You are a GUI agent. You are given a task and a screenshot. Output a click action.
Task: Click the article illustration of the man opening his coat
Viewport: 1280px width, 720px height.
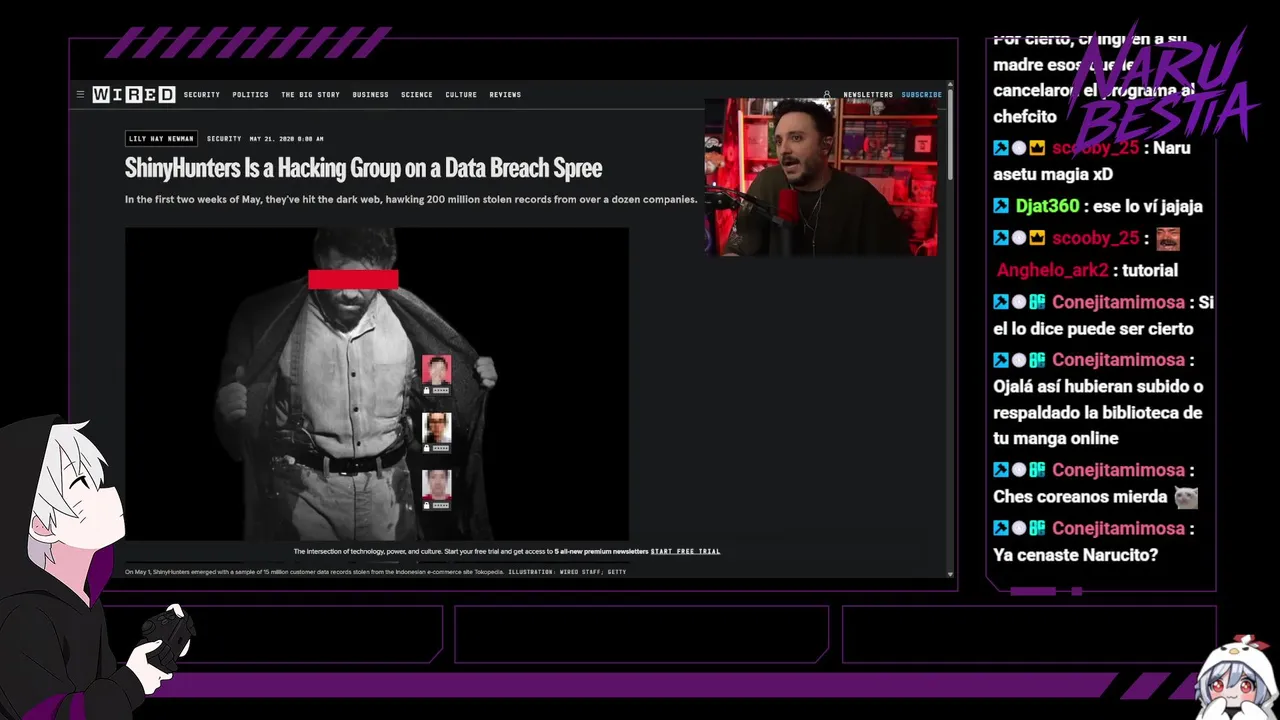click(377, 384)
